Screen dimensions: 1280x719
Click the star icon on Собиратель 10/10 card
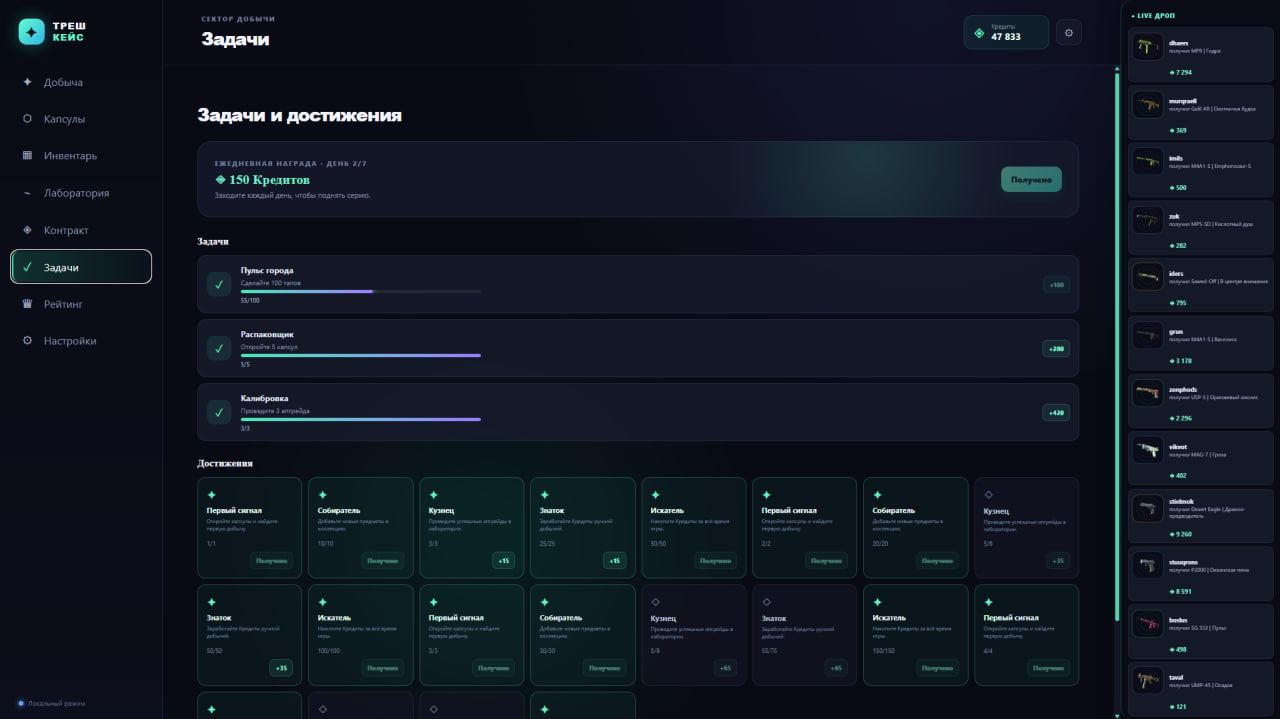click(x=322, y=495)
